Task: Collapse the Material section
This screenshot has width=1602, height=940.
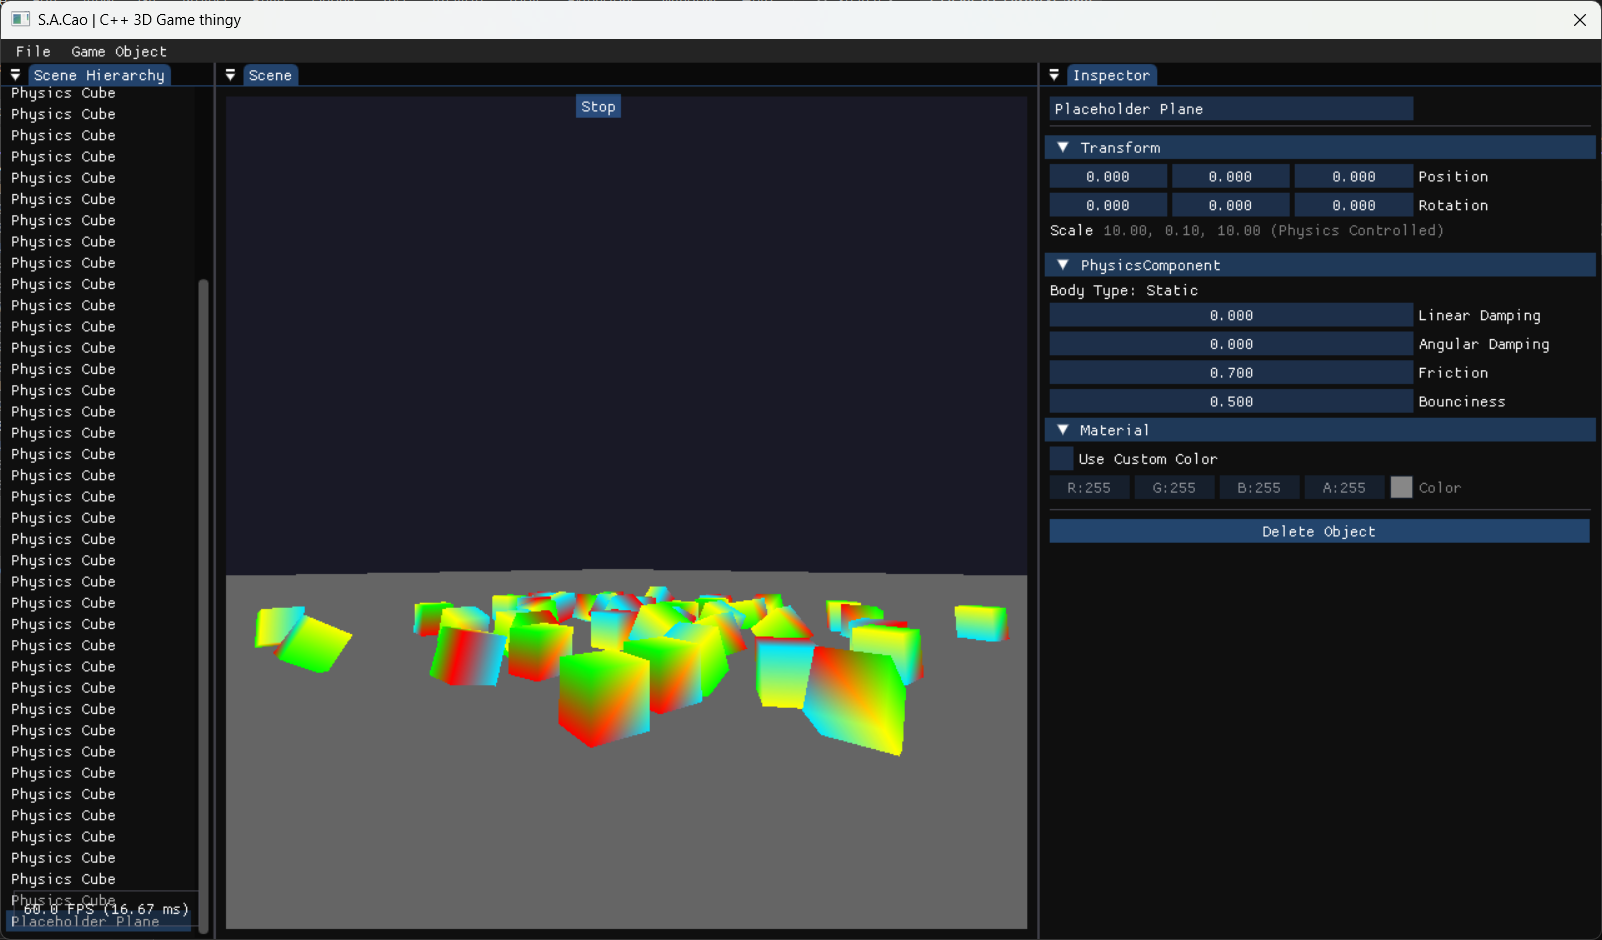Action: coord(1063,430)
